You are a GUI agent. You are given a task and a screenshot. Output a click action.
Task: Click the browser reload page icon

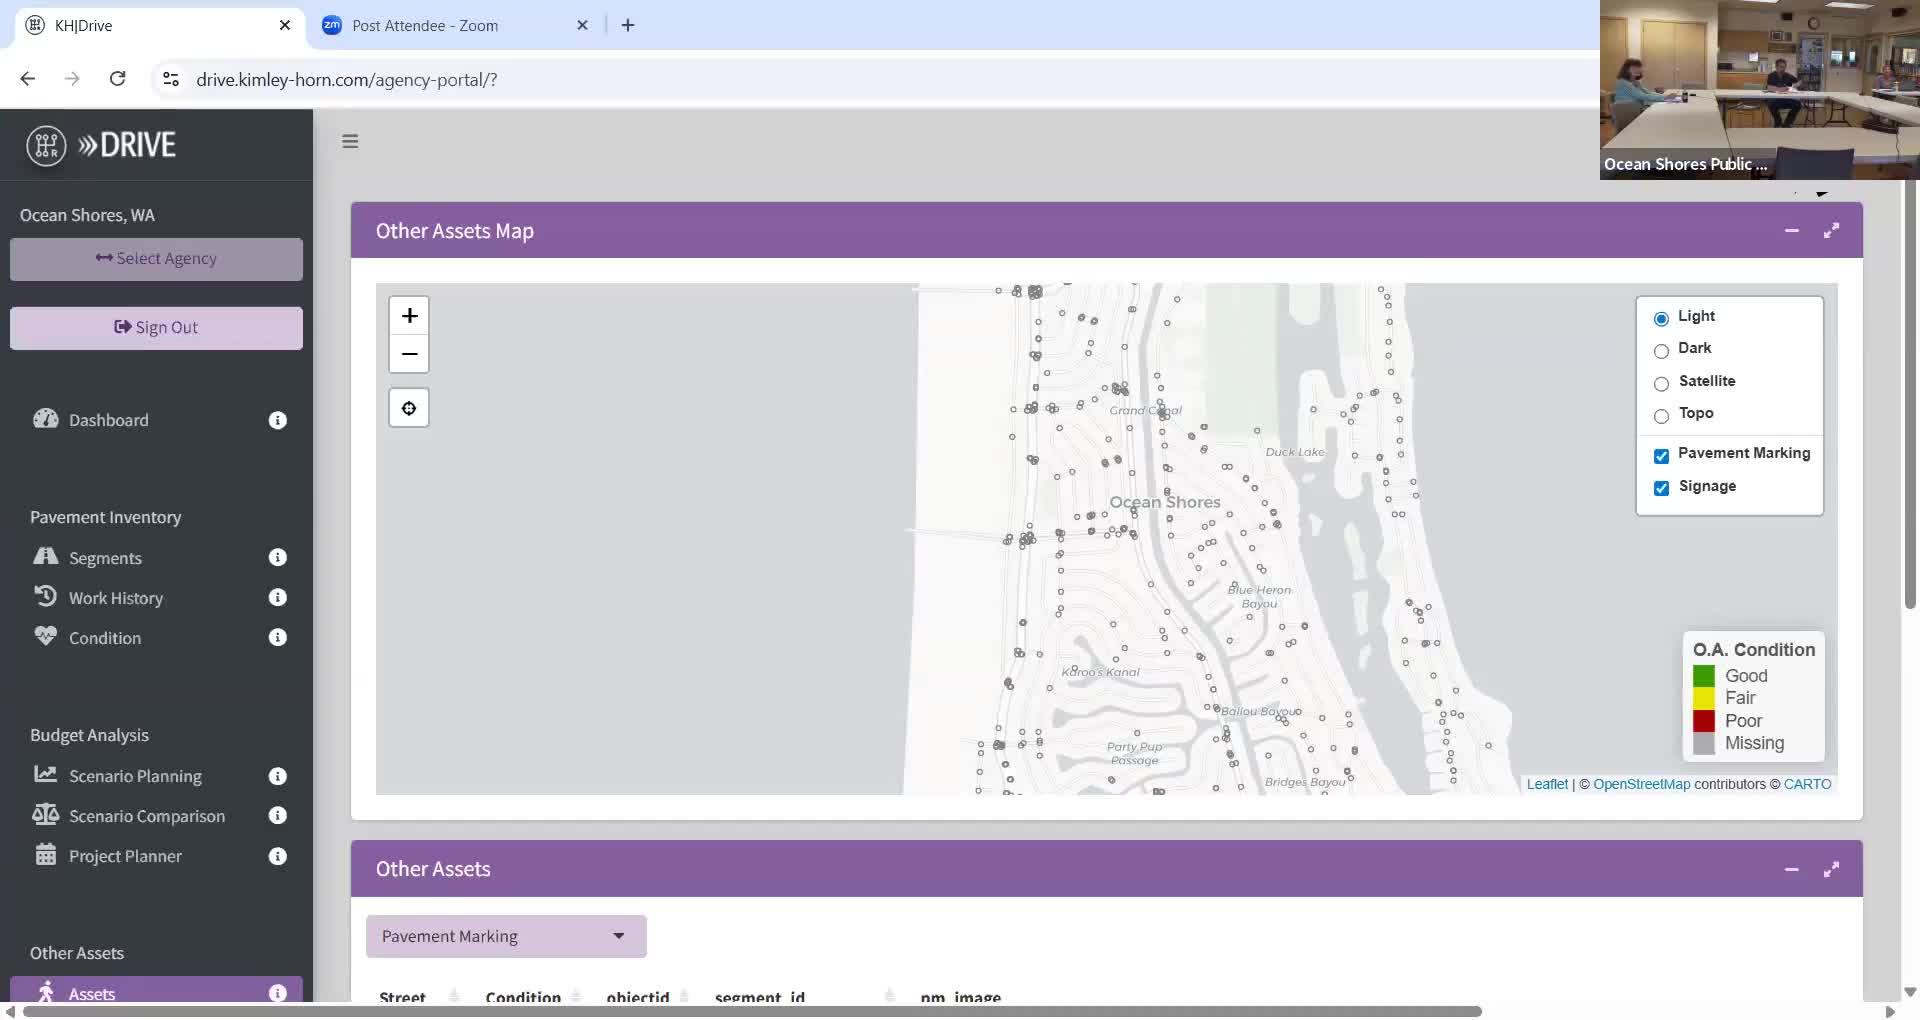coord(117,79)
